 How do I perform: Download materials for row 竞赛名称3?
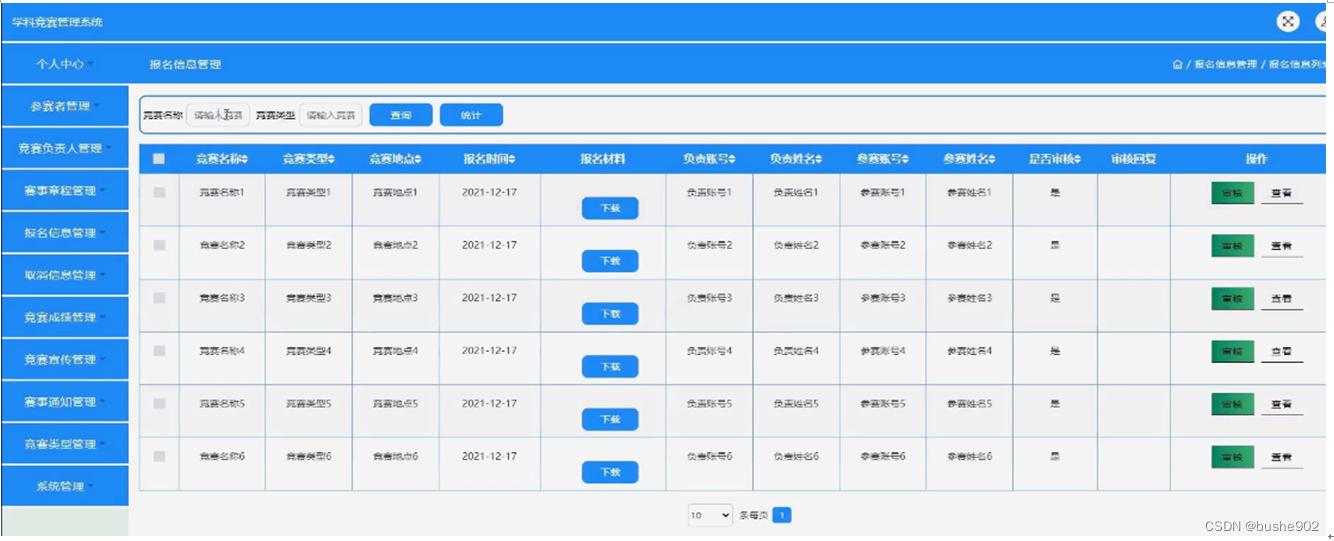click(610, 314)
